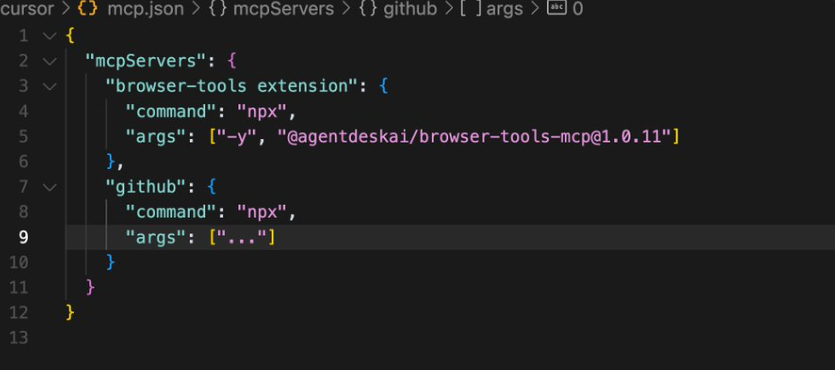Viewport: 835px width, 370px height.
Task: Open the cursor folder breadcrumb
Action: click(x=27, y=9)
